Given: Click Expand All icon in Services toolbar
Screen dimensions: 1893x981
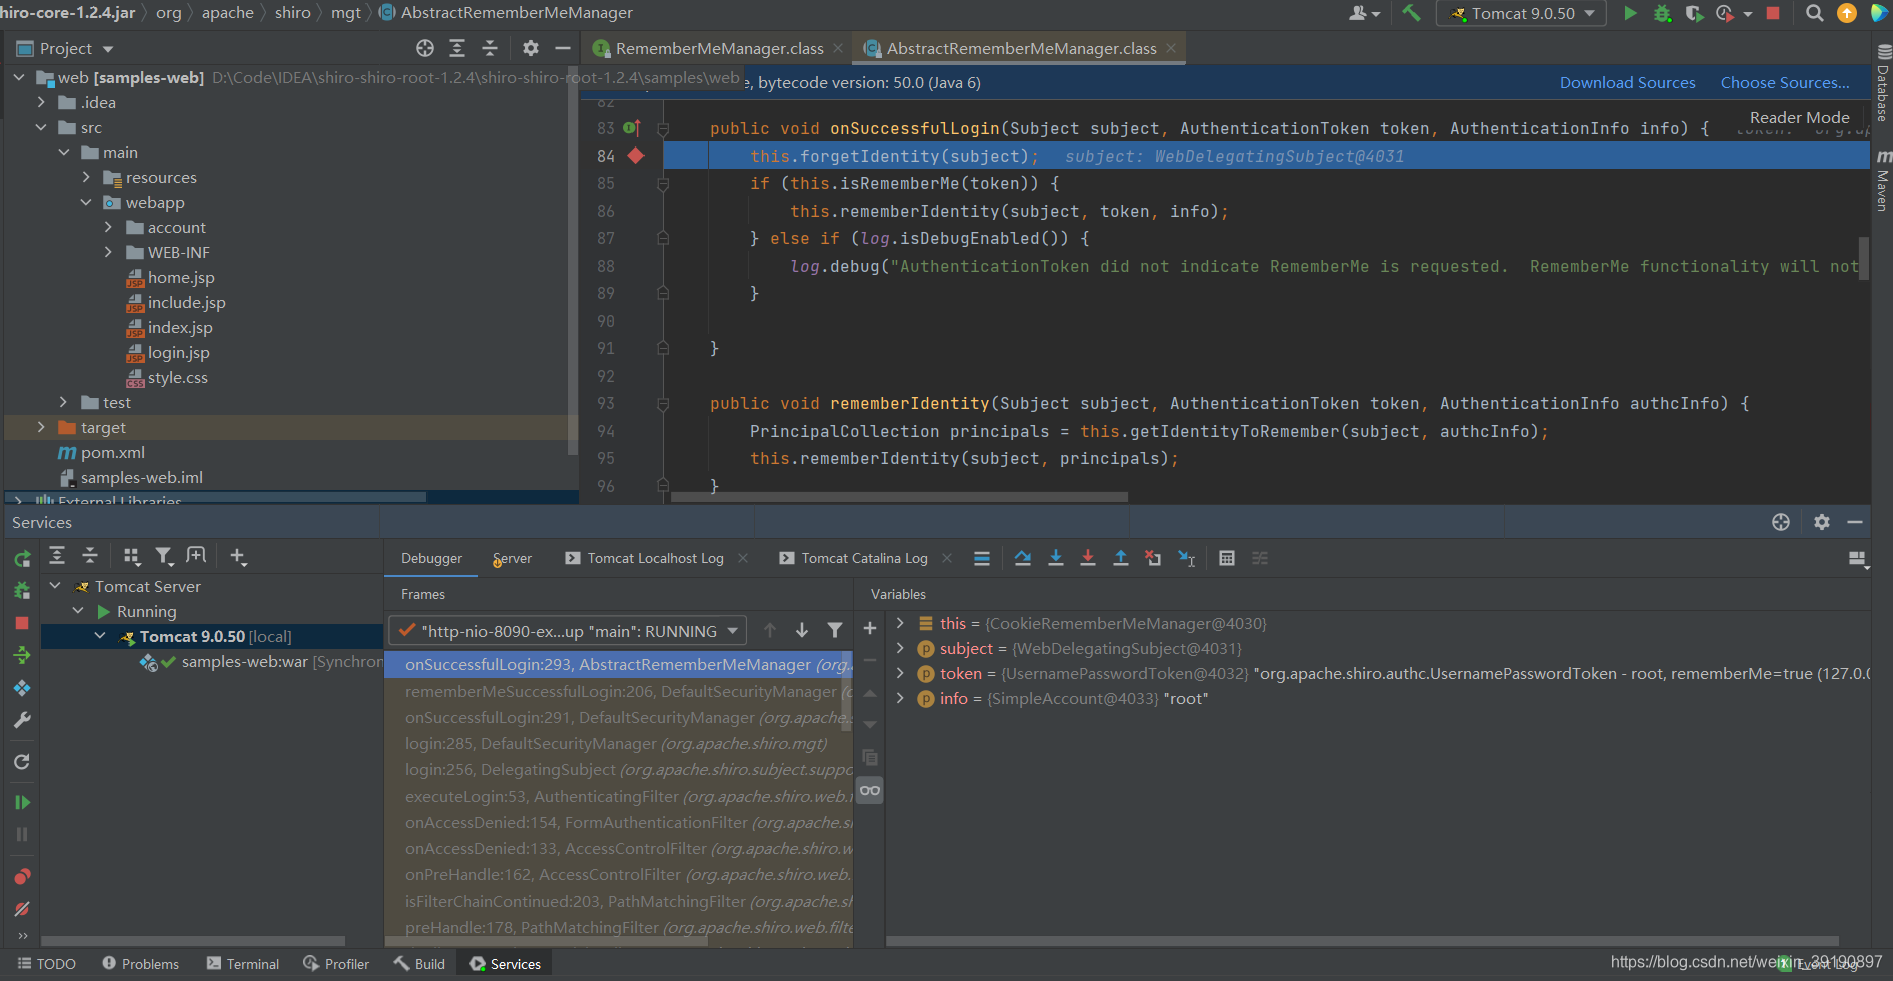Looking at the screenshot, I should 57,555.
